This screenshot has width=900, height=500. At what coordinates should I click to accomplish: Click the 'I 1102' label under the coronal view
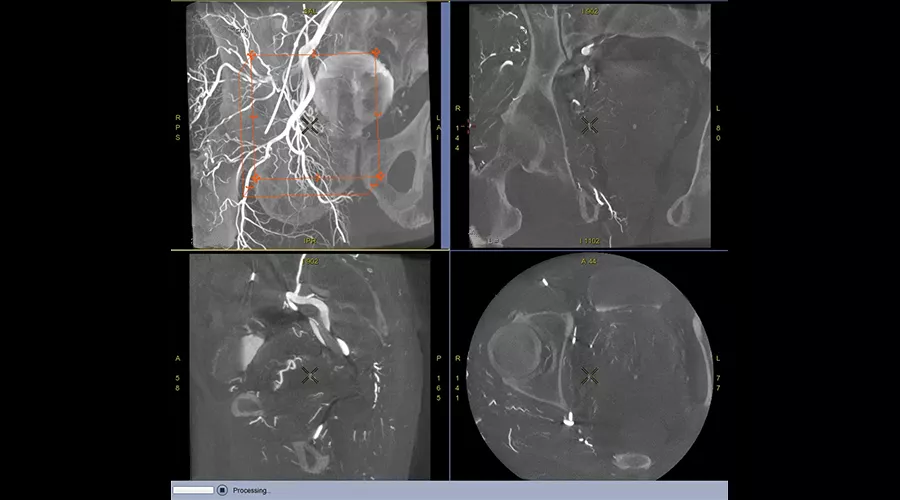tap(589, 241)
